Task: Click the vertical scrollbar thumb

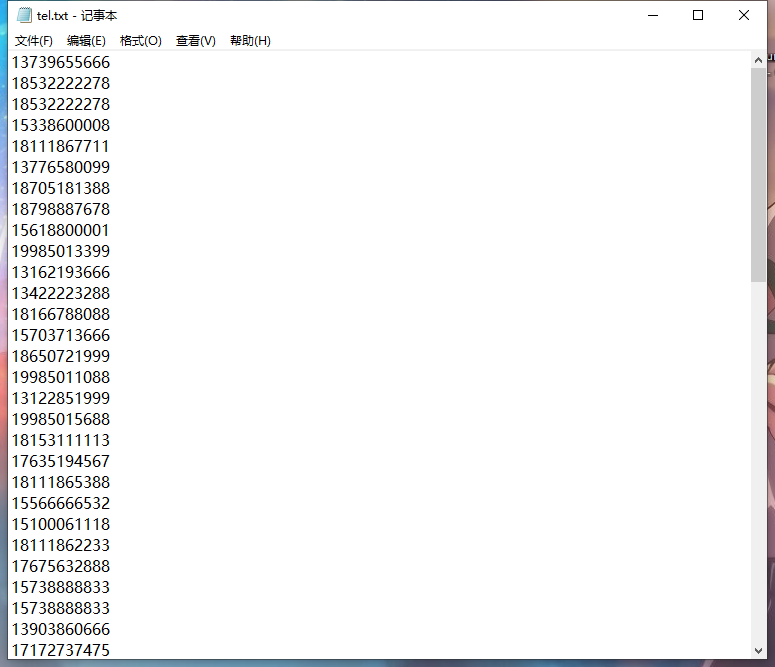Action: pyautogui.click(x=758, y=176)
